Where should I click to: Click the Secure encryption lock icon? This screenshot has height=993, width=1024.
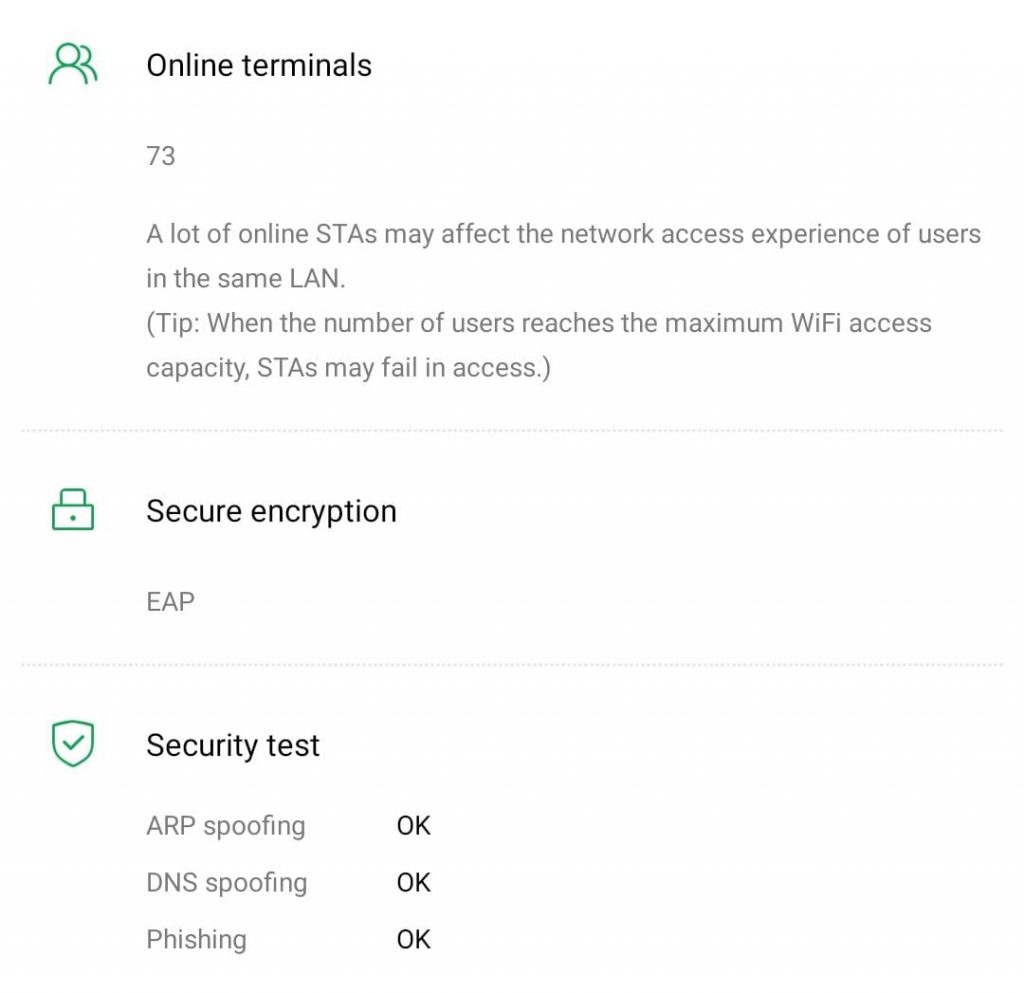72,510
